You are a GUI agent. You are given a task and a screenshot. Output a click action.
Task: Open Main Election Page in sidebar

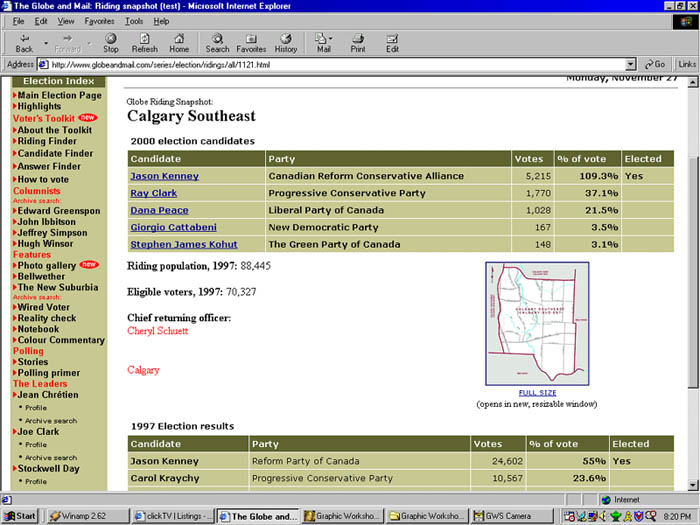(59, 95)
